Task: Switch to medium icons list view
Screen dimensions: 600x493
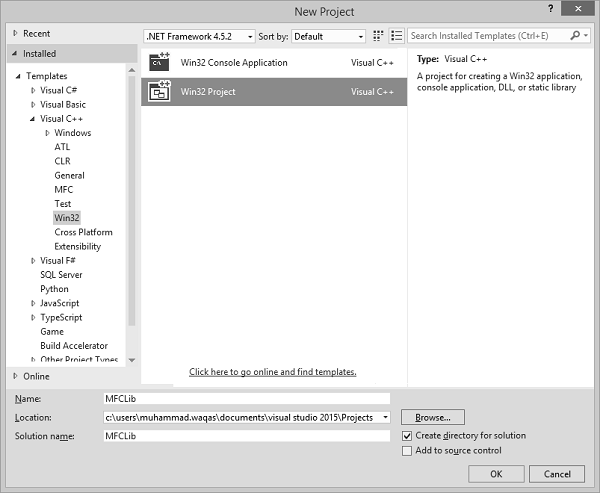Action: point(397,36)
